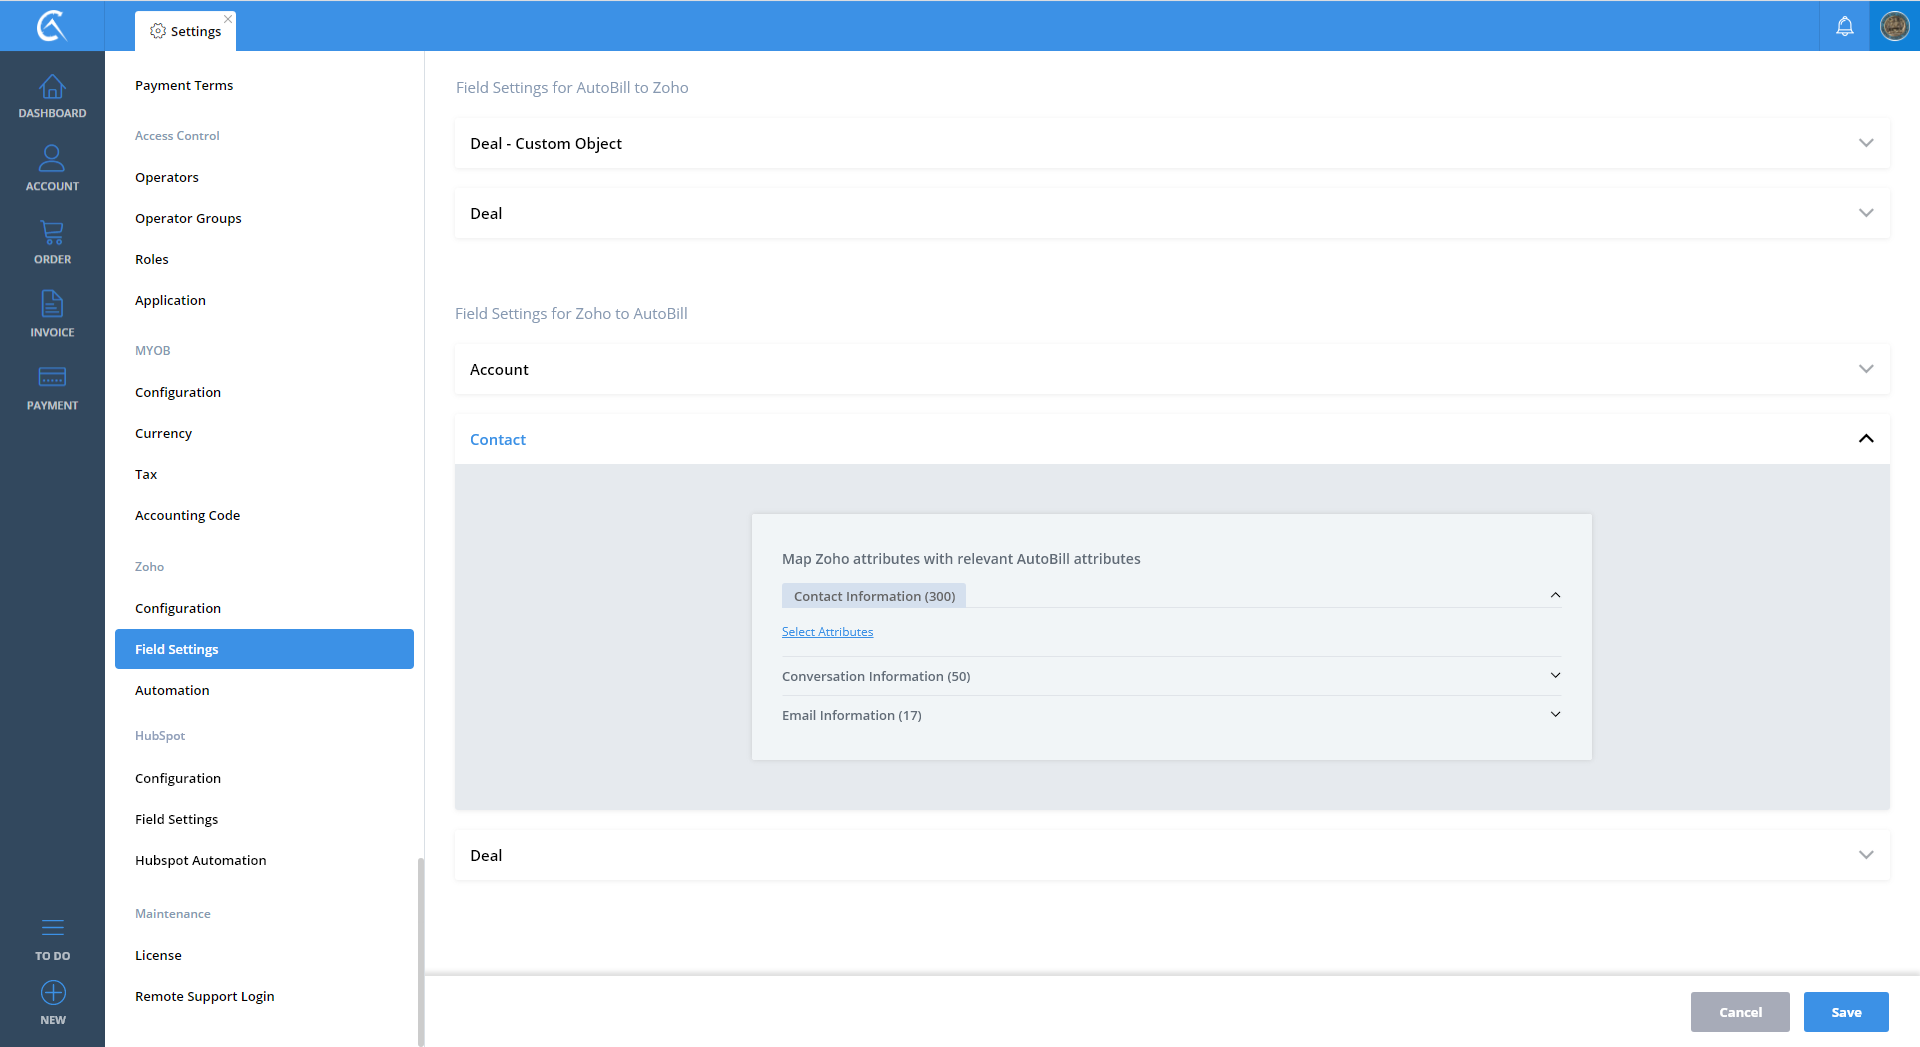Click the Select Attributes link

tap(827, 632)
